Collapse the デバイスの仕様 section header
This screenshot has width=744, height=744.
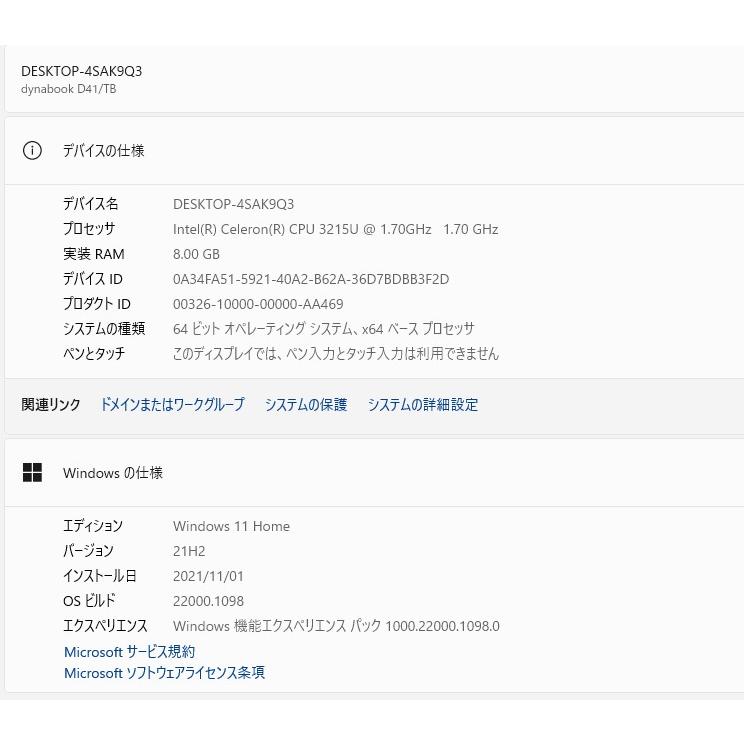374,151
